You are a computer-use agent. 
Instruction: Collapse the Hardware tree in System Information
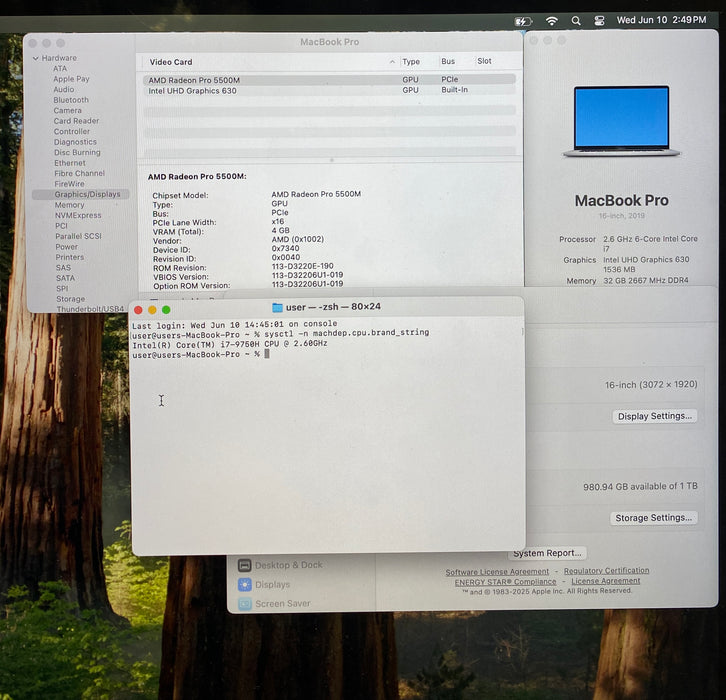[x=36, y=58]
